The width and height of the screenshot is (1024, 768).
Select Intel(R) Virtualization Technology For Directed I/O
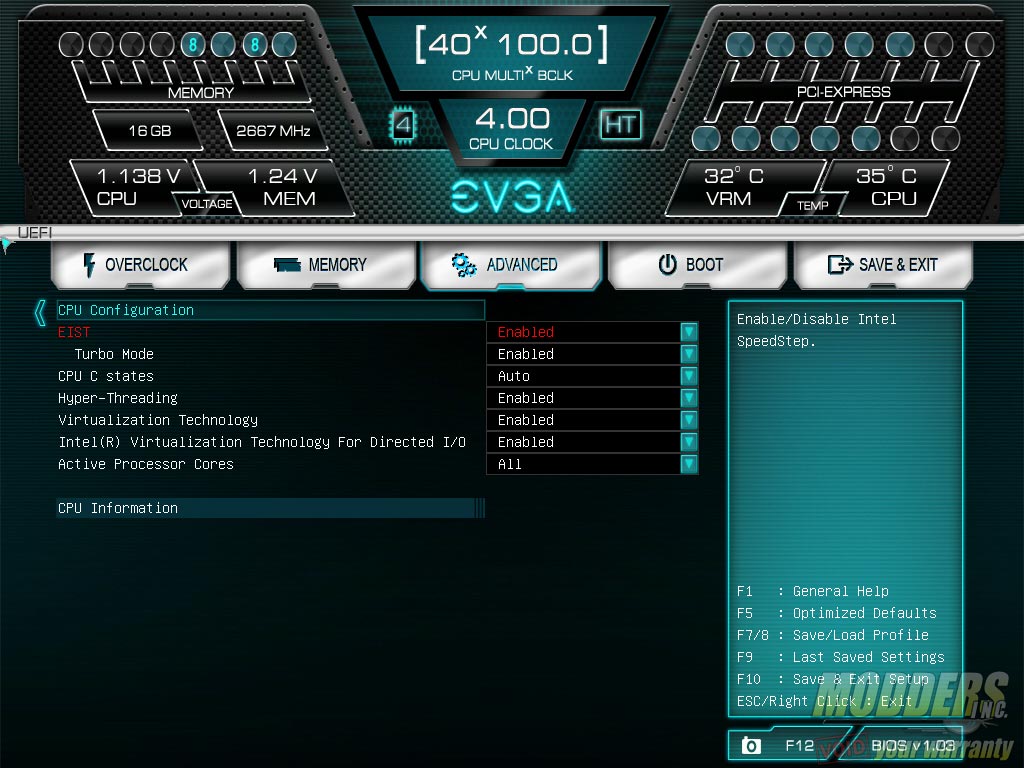(262, 442)
